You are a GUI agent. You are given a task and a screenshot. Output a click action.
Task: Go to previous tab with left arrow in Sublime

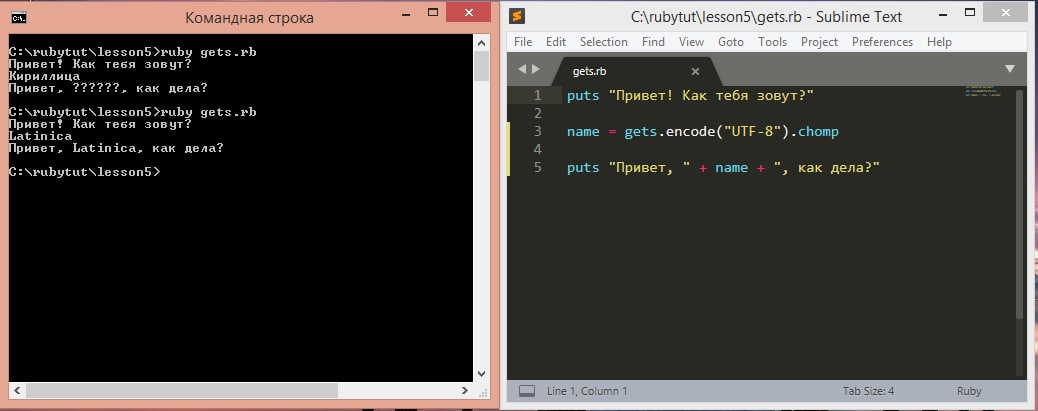point(522,69)
